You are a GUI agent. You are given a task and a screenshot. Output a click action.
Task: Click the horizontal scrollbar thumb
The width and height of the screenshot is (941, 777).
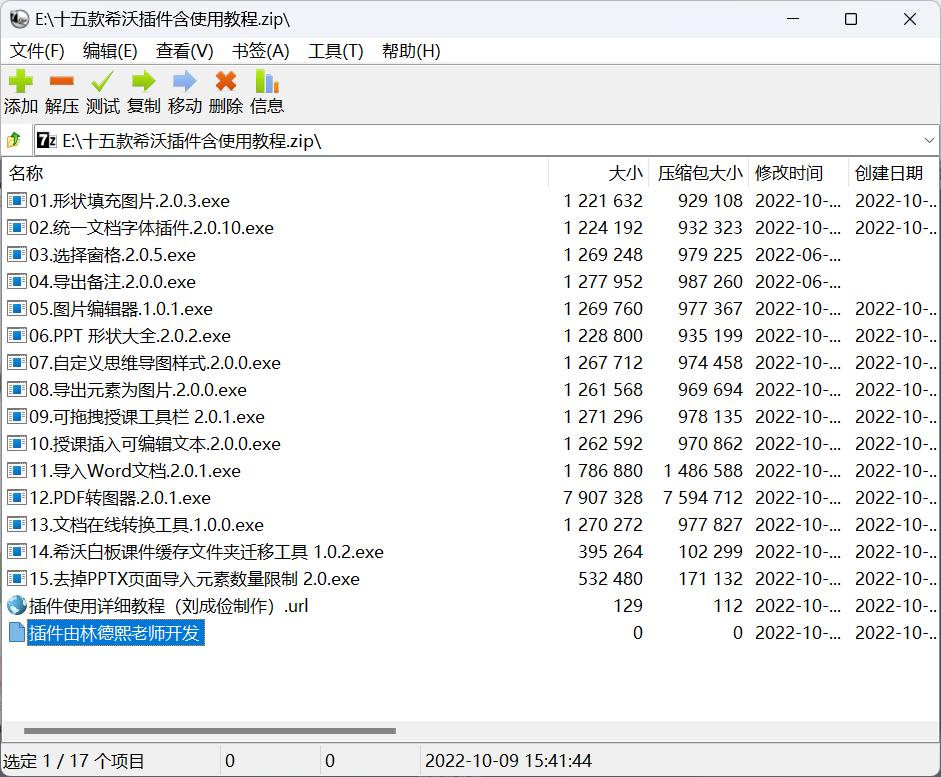(x=210, y=731)
